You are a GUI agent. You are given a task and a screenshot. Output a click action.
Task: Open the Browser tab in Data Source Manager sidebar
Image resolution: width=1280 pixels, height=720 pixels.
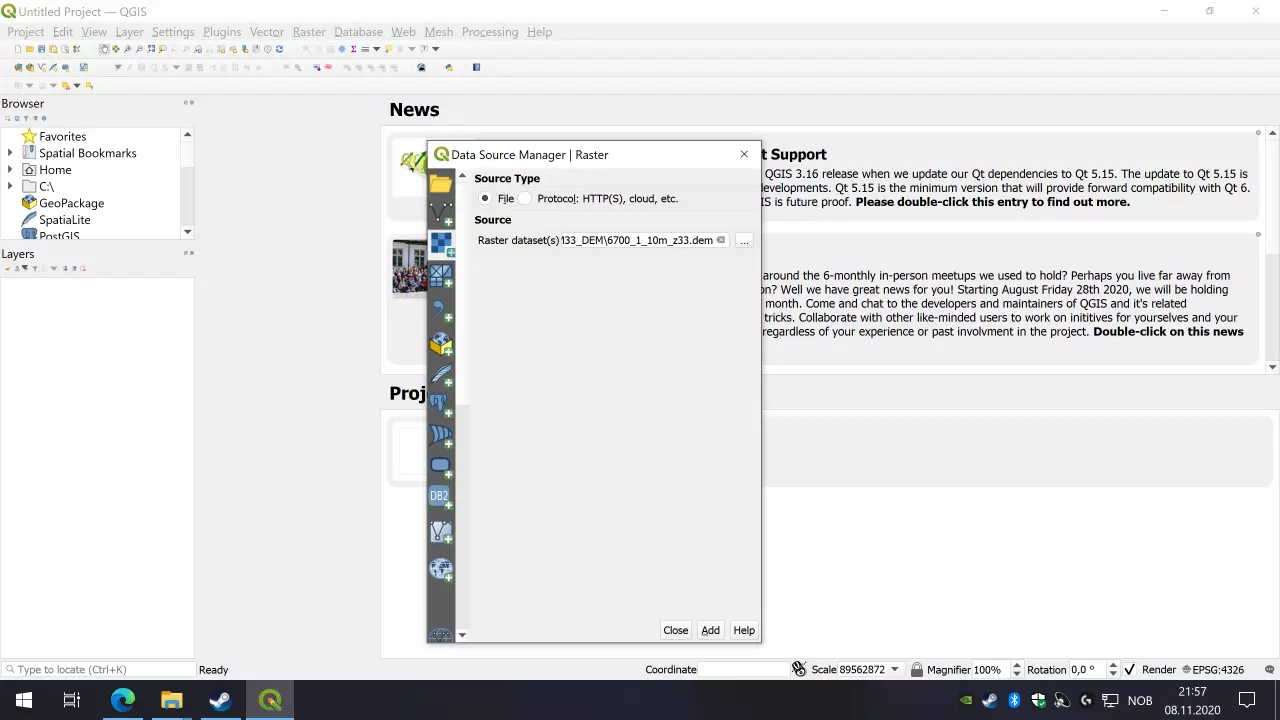click(441, 183)
